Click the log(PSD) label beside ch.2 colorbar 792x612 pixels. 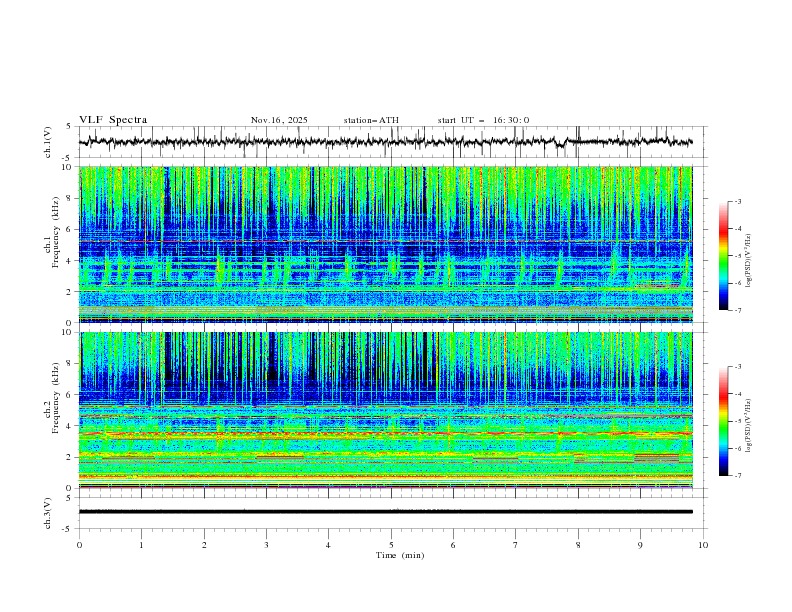[x=749, y=426]
